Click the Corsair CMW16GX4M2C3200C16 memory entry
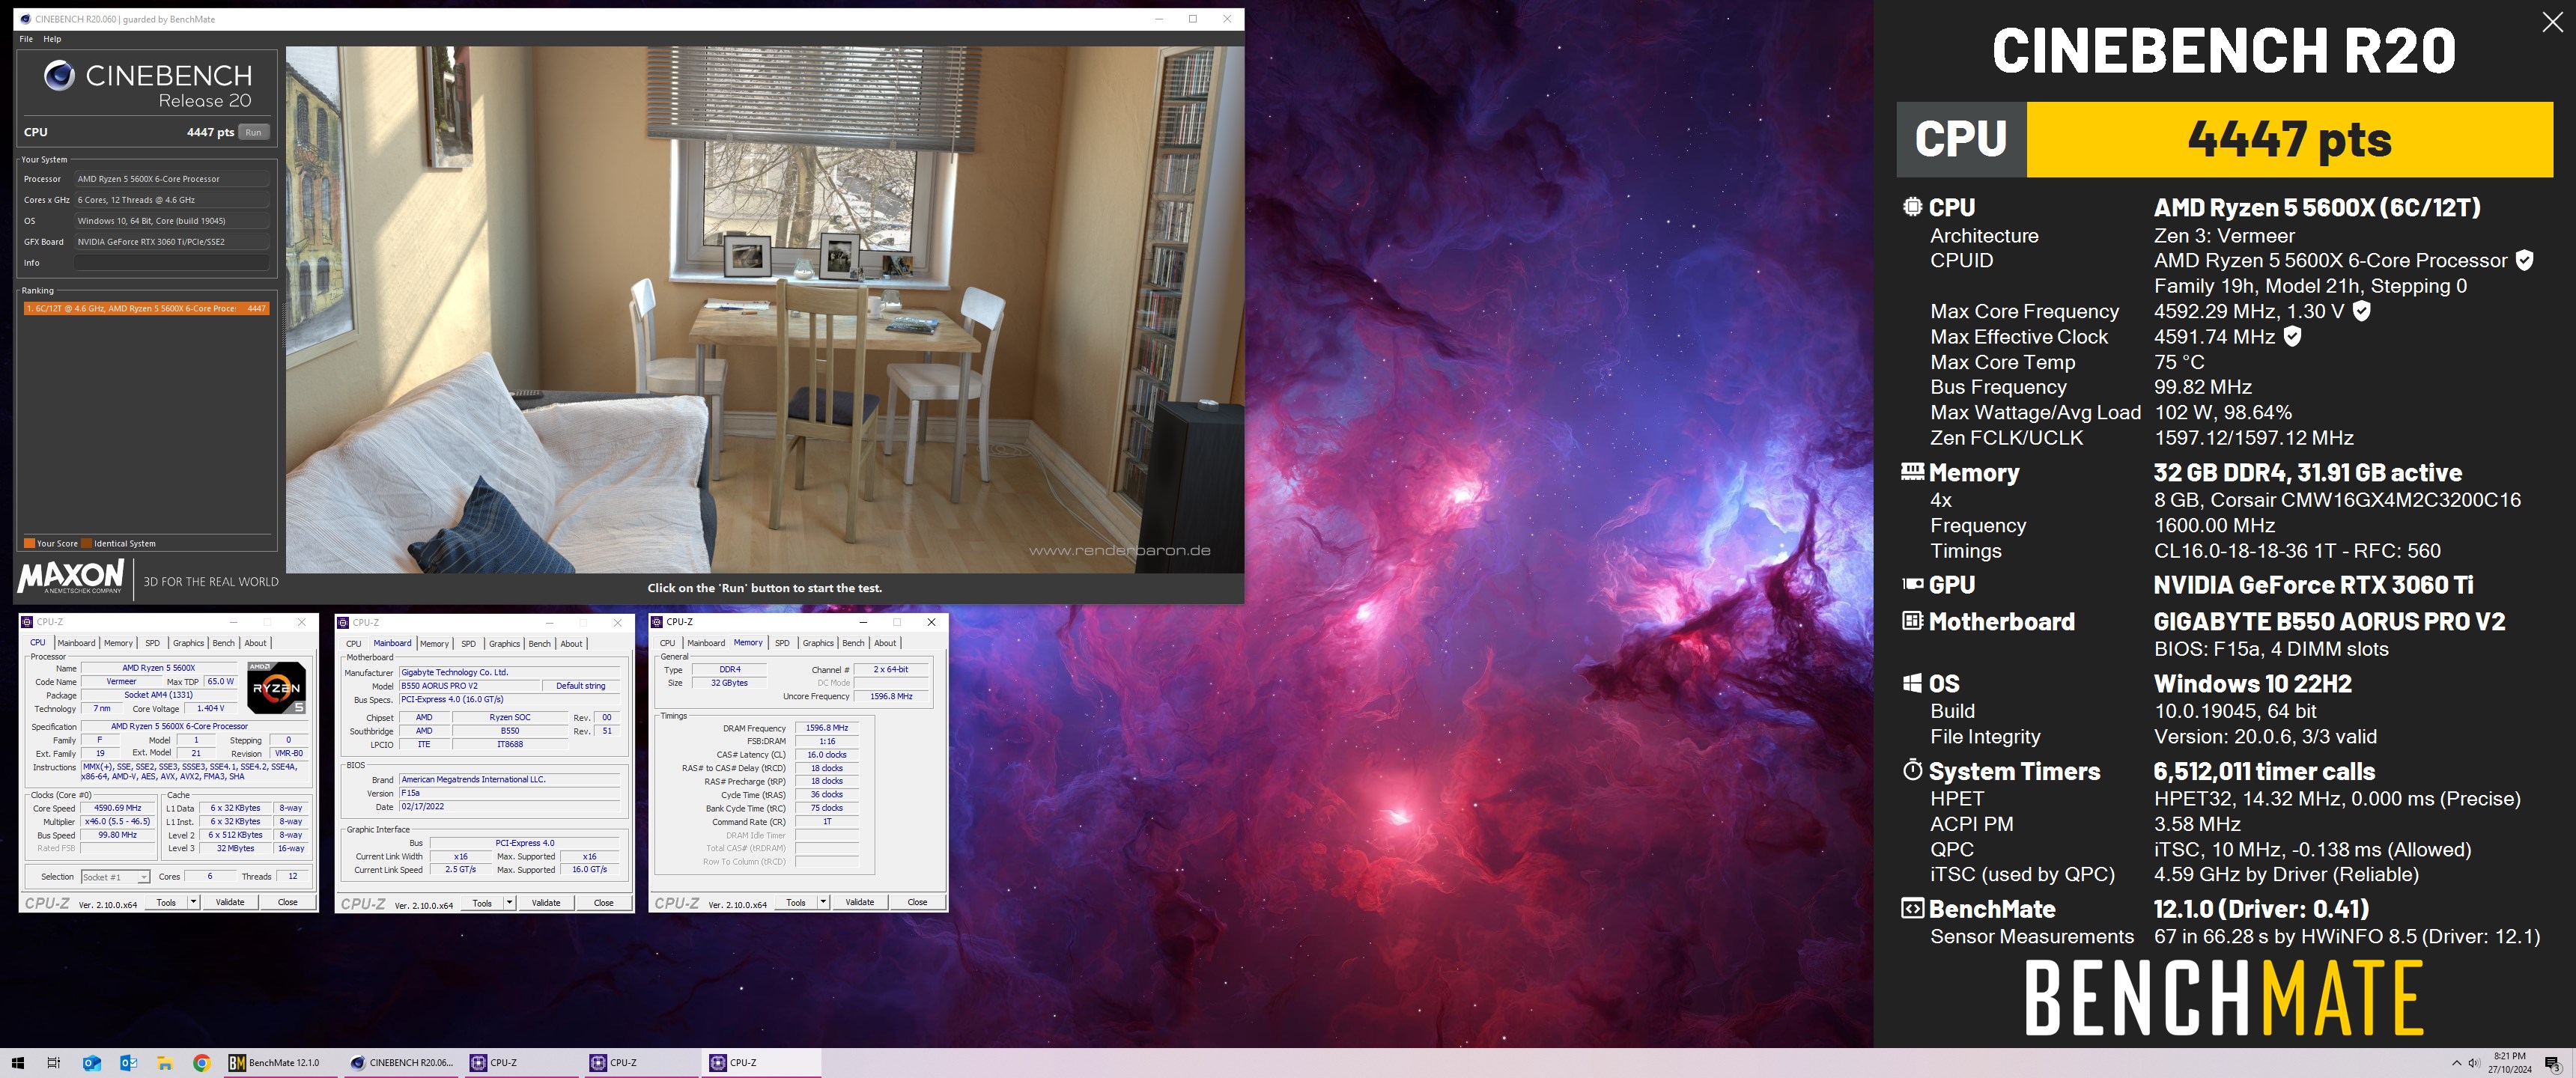Image resolution: width=2576 pixels, height=1078 pixels. pyautogui.click(x=2337, y=499)
